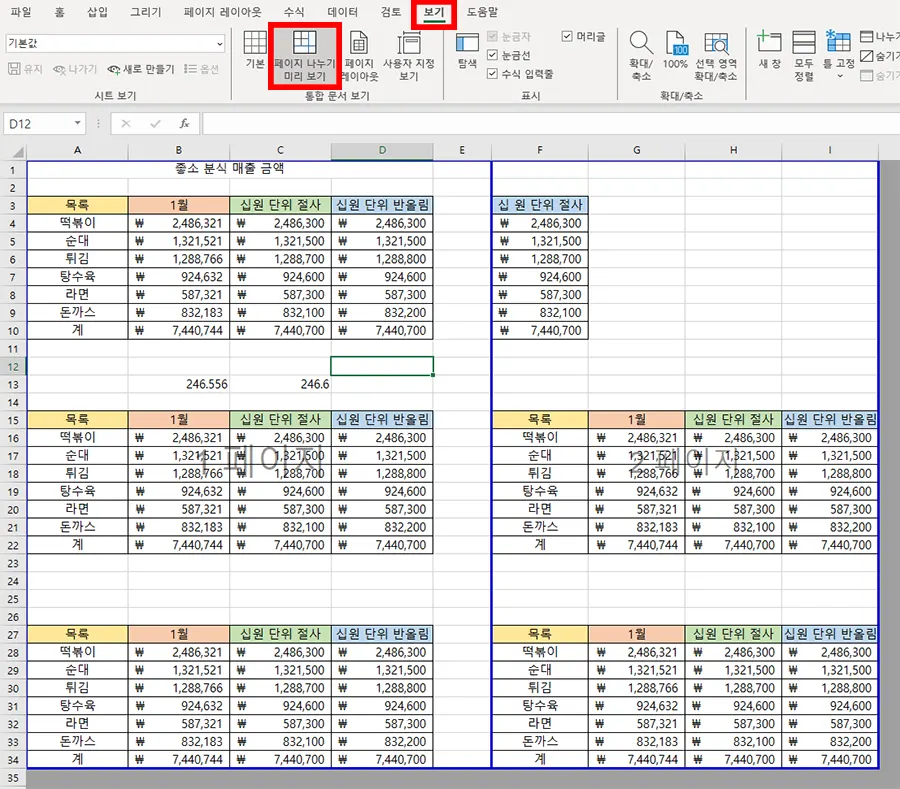Click the Name Box showing D12

(38, 123)
